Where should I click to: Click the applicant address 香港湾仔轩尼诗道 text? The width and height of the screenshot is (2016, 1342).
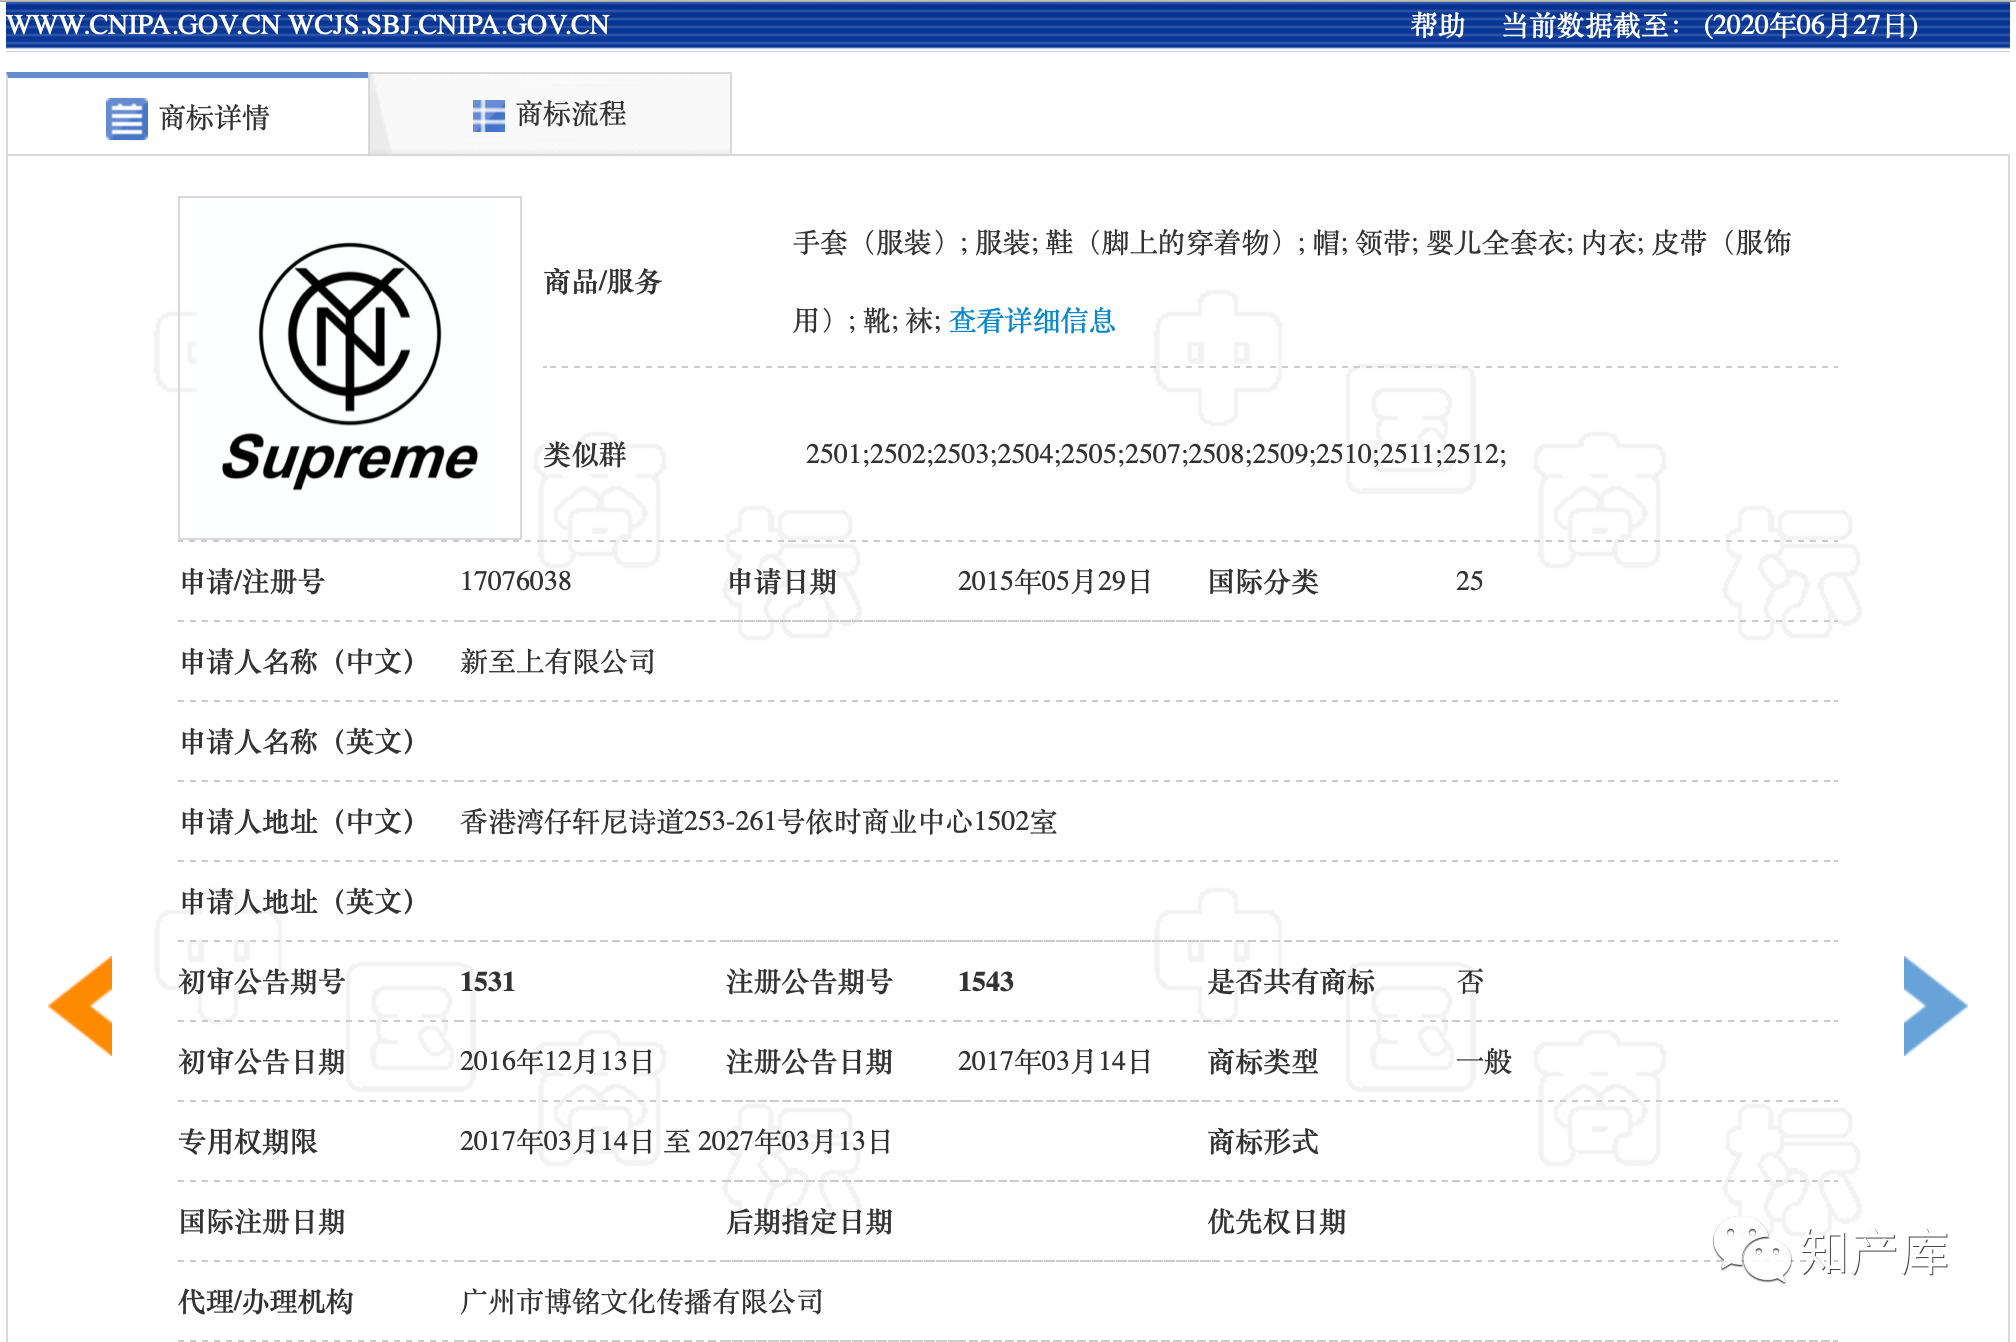point(757,821)
